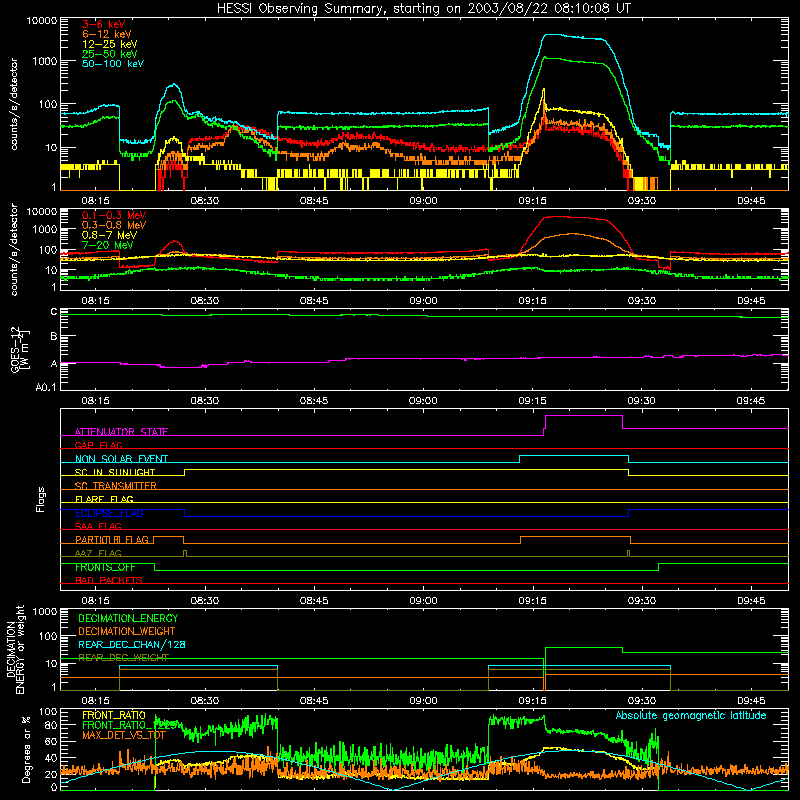Click 09:15 time label under top keV plot
This screenshot has width=800, height=800.
532,201
